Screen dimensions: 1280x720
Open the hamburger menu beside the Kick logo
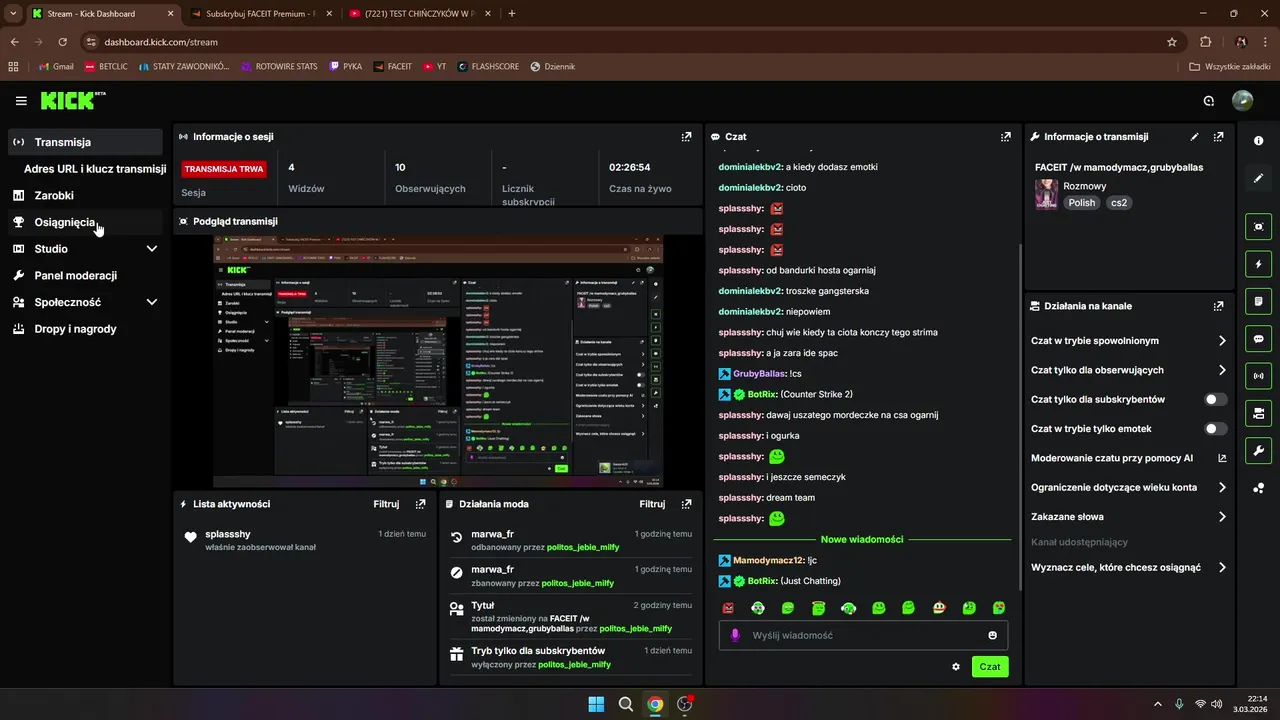[x=21, y=101]
